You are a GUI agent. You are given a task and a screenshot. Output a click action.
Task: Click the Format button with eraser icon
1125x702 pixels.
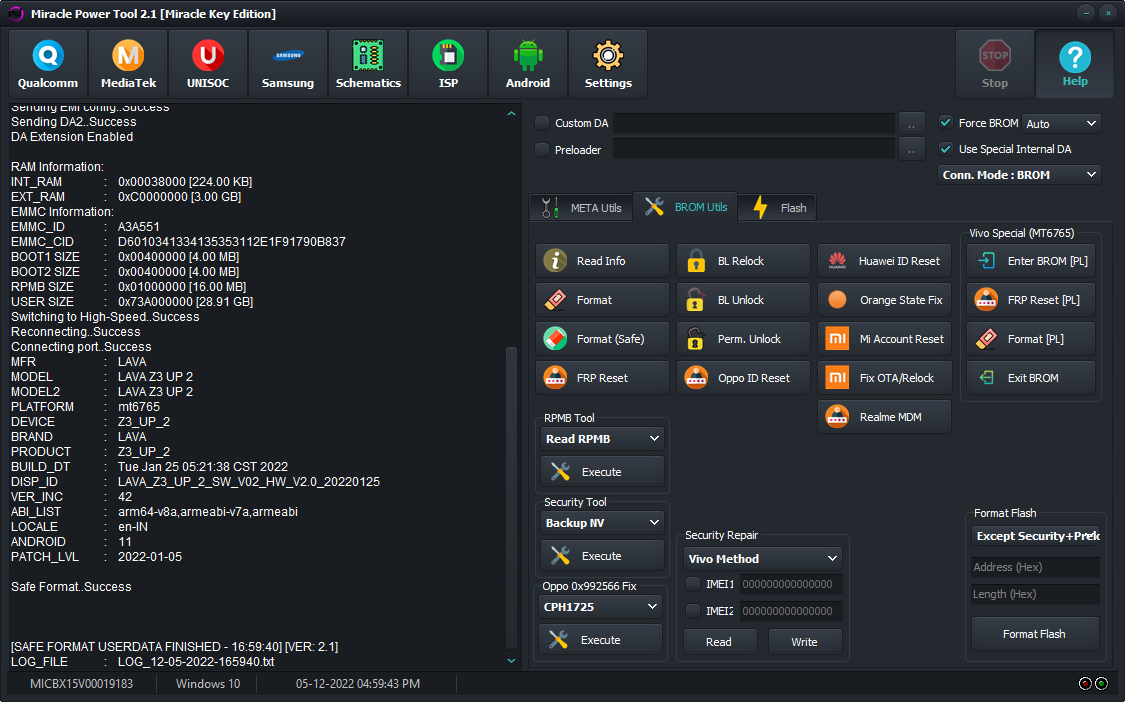[x=602, y=300]
